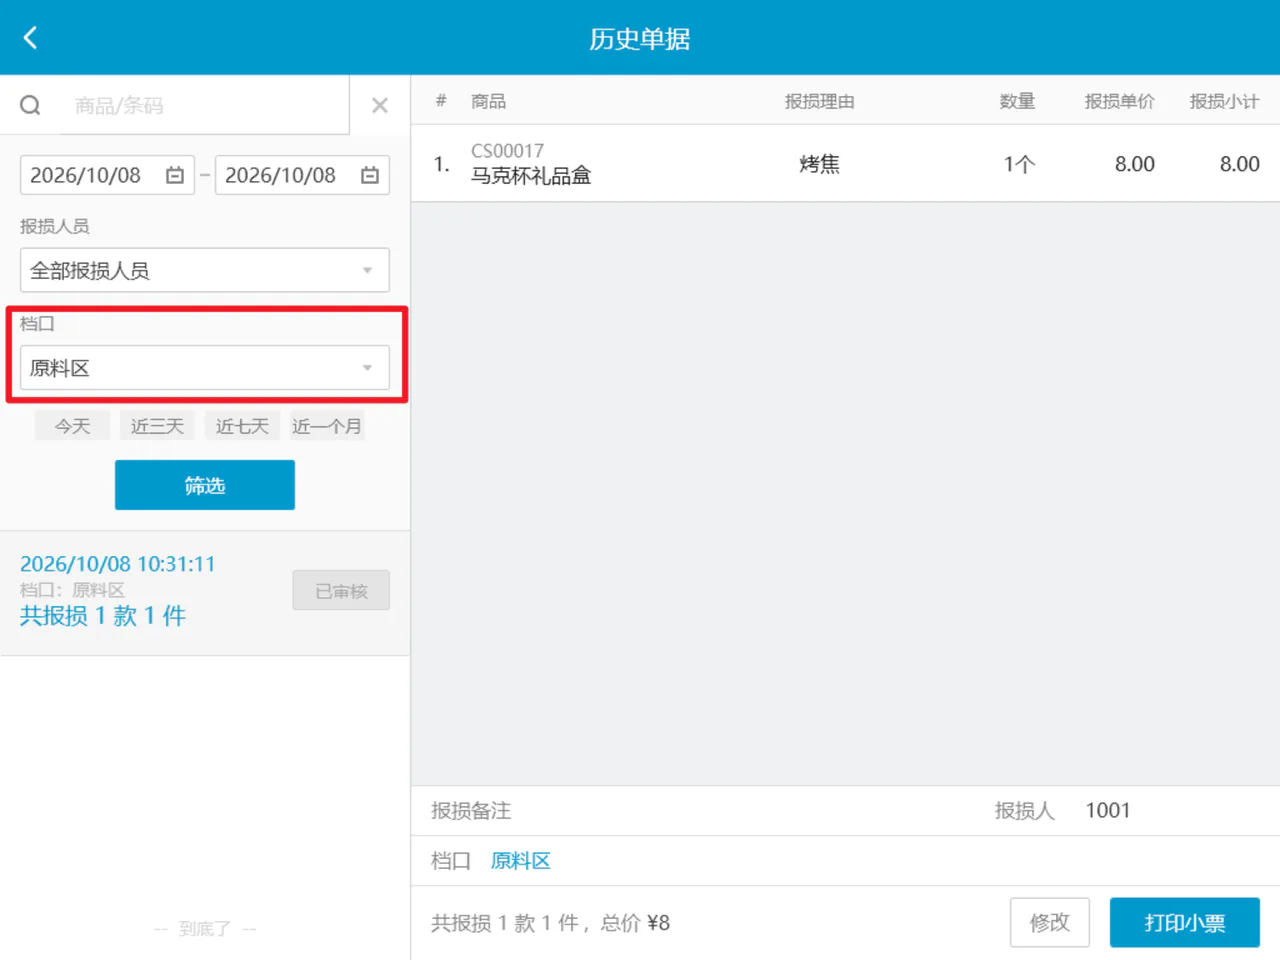
Task: Focus the 商品/条码 search field
Action: (205, 105)
